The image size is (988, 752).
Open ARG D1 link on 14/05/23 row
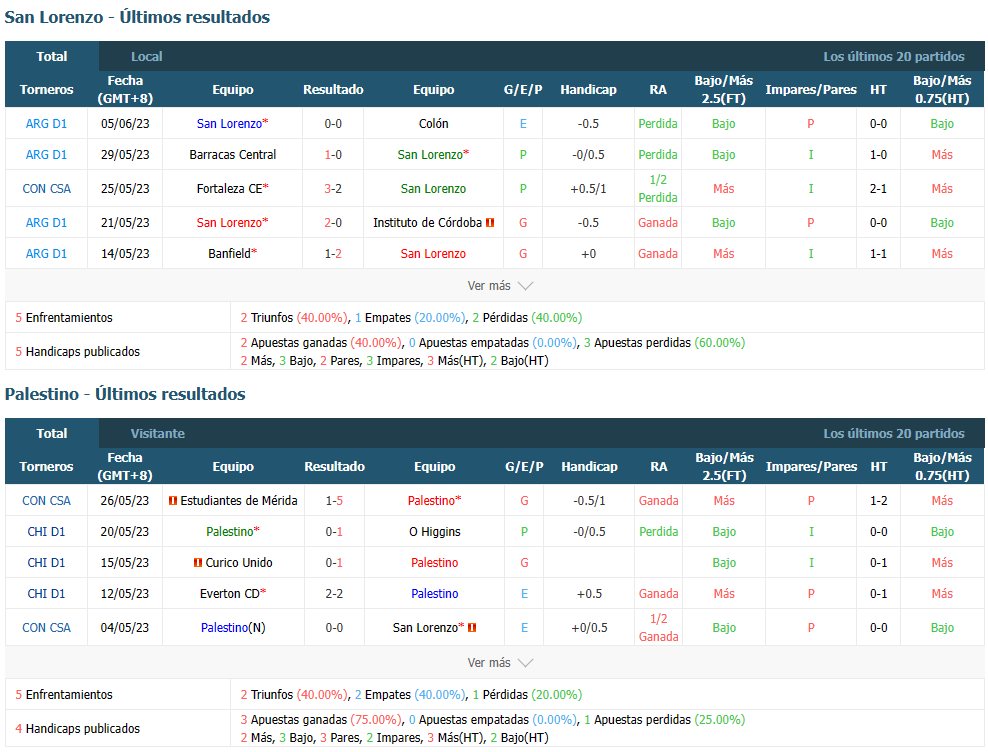[46, 253]
